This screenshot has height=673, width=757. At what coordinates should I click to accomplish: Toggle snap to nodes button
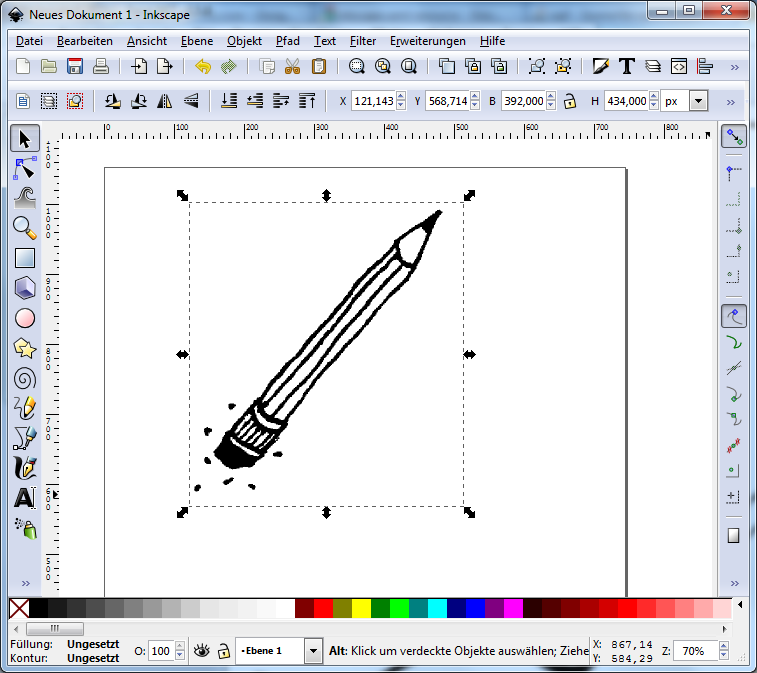point(734,316)
